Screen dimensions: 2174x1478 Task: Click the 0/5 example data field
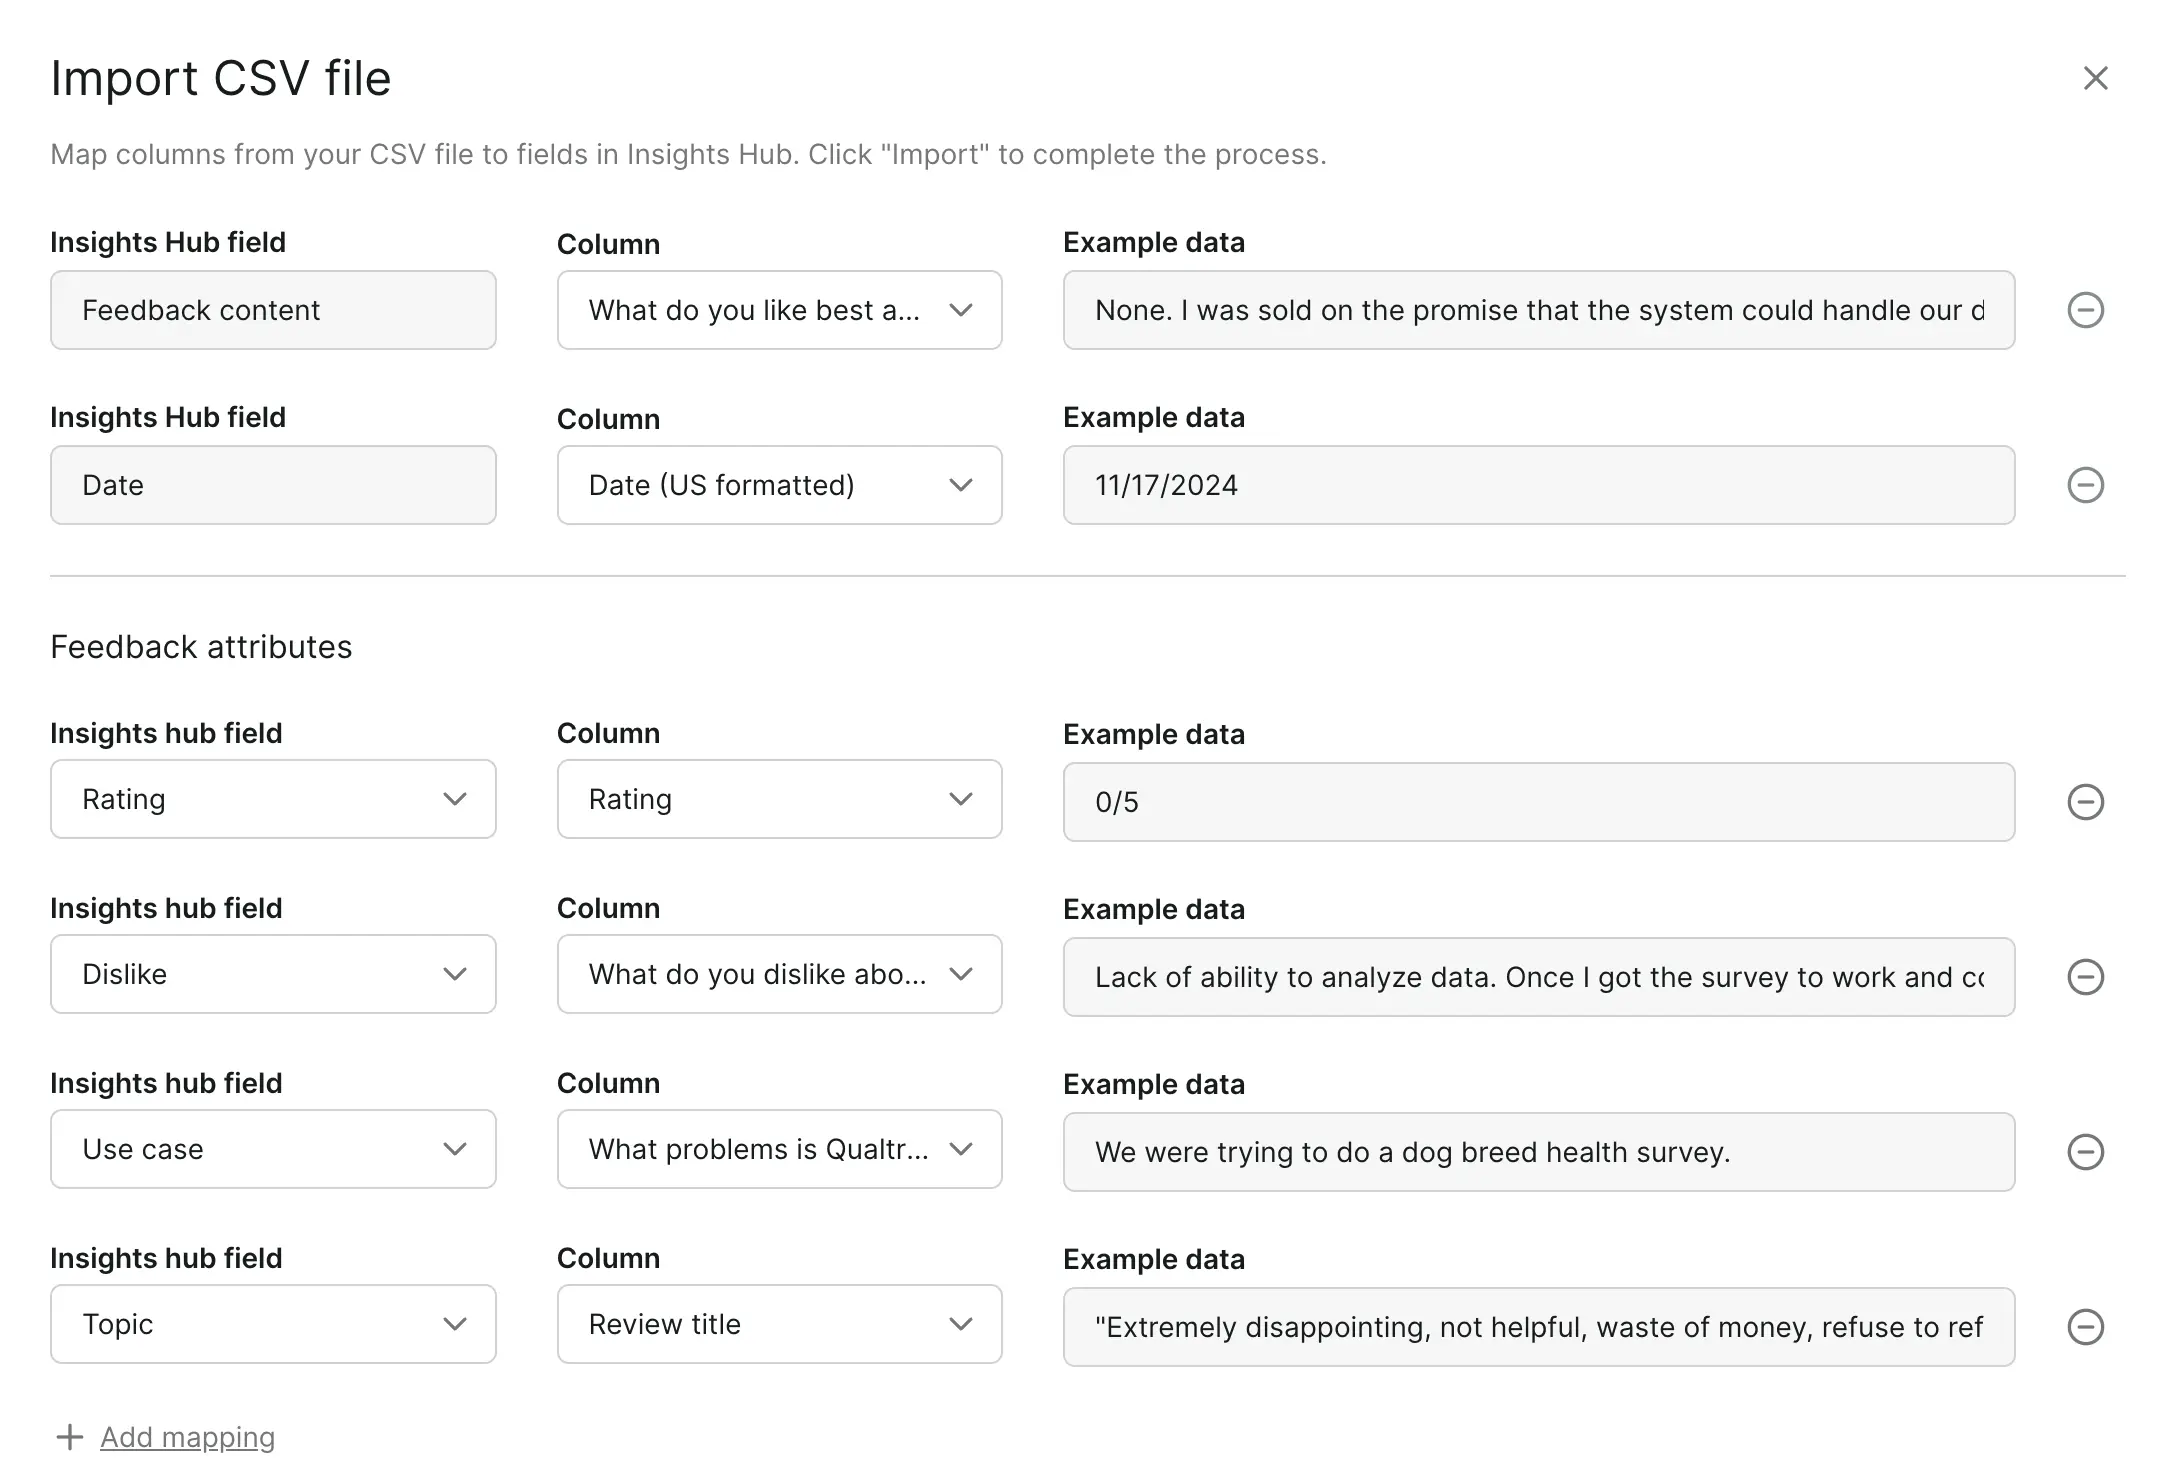coord(1538,801)
